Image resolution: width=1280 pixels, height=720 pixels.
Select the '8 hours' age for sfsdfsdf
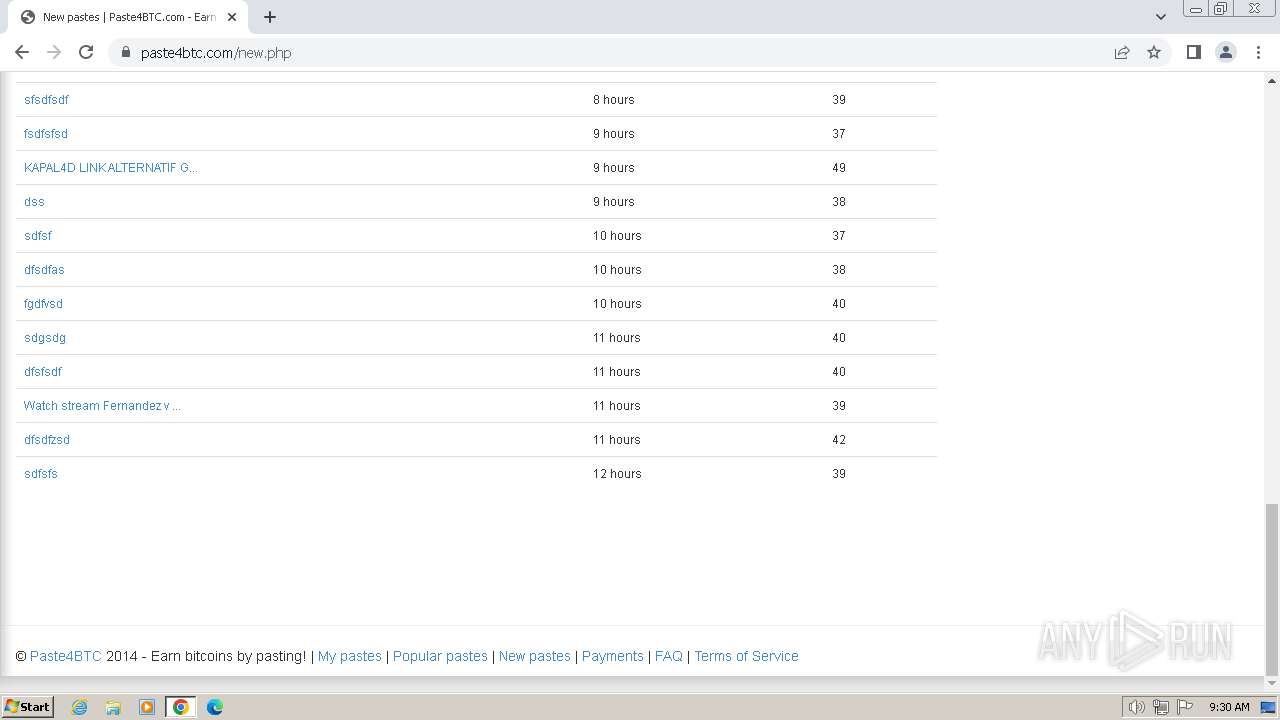pyautogui.click(x=614, y=100)
